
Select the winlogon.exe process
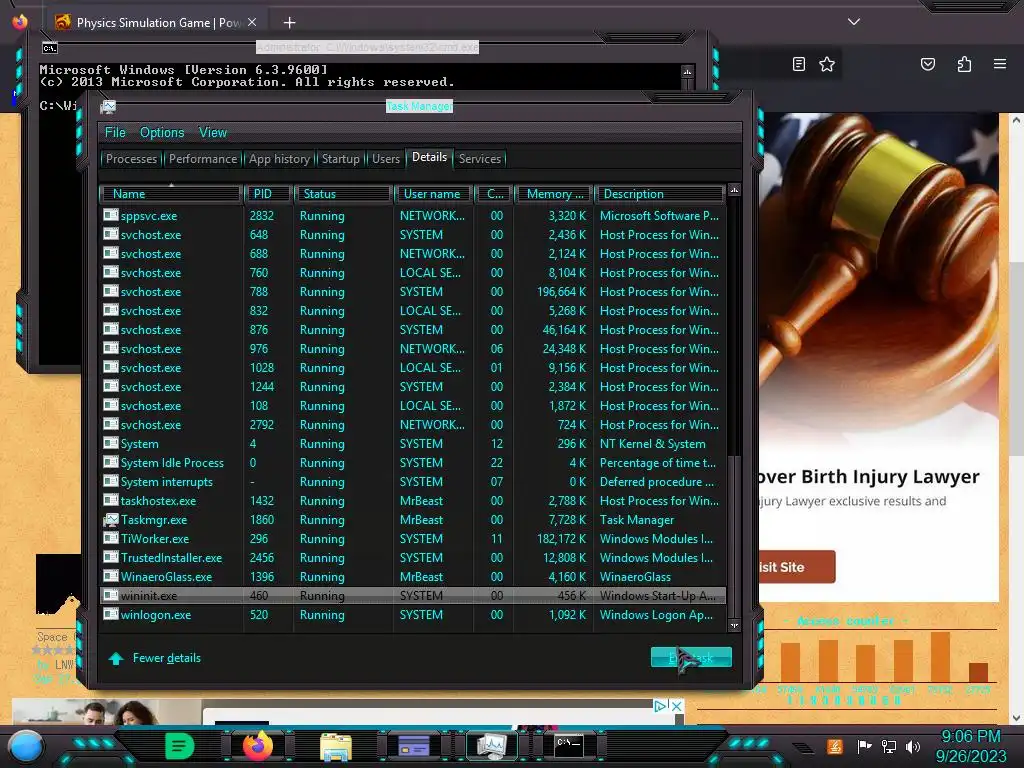coord(413,615)
